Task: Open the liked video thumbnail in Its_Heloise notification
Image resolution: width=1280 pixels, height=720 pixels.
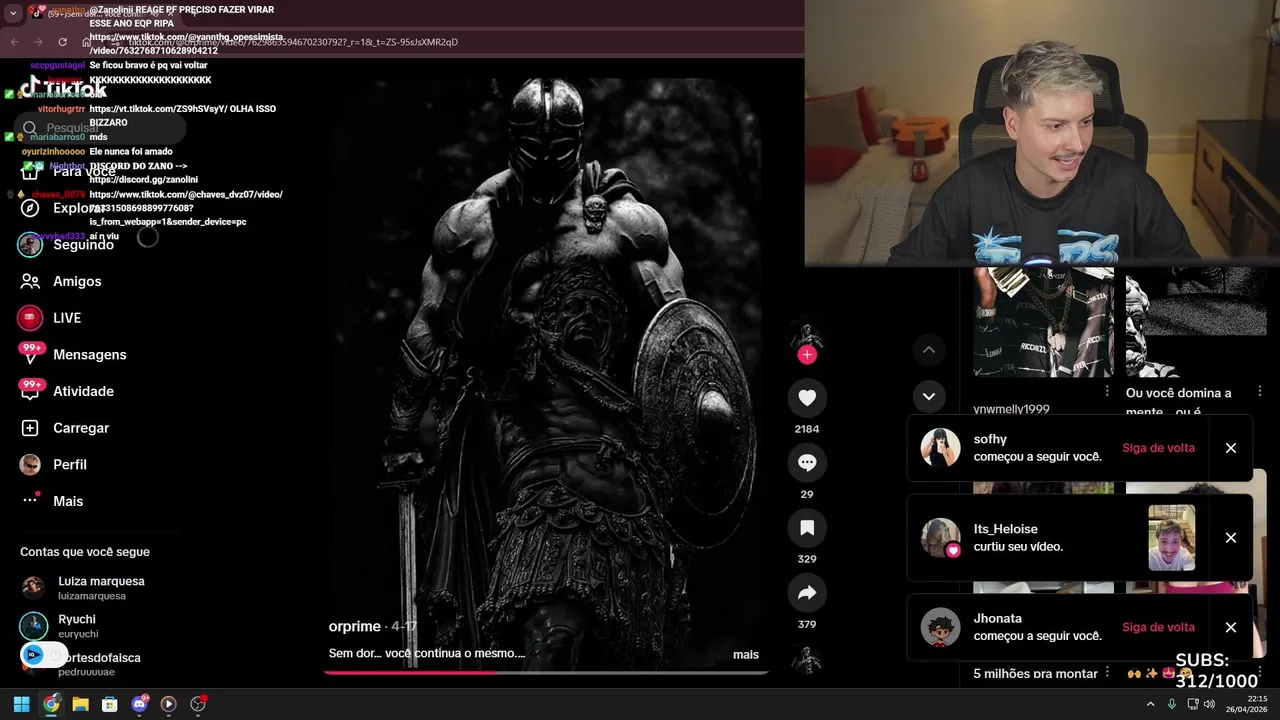Action: point(1171,538)
